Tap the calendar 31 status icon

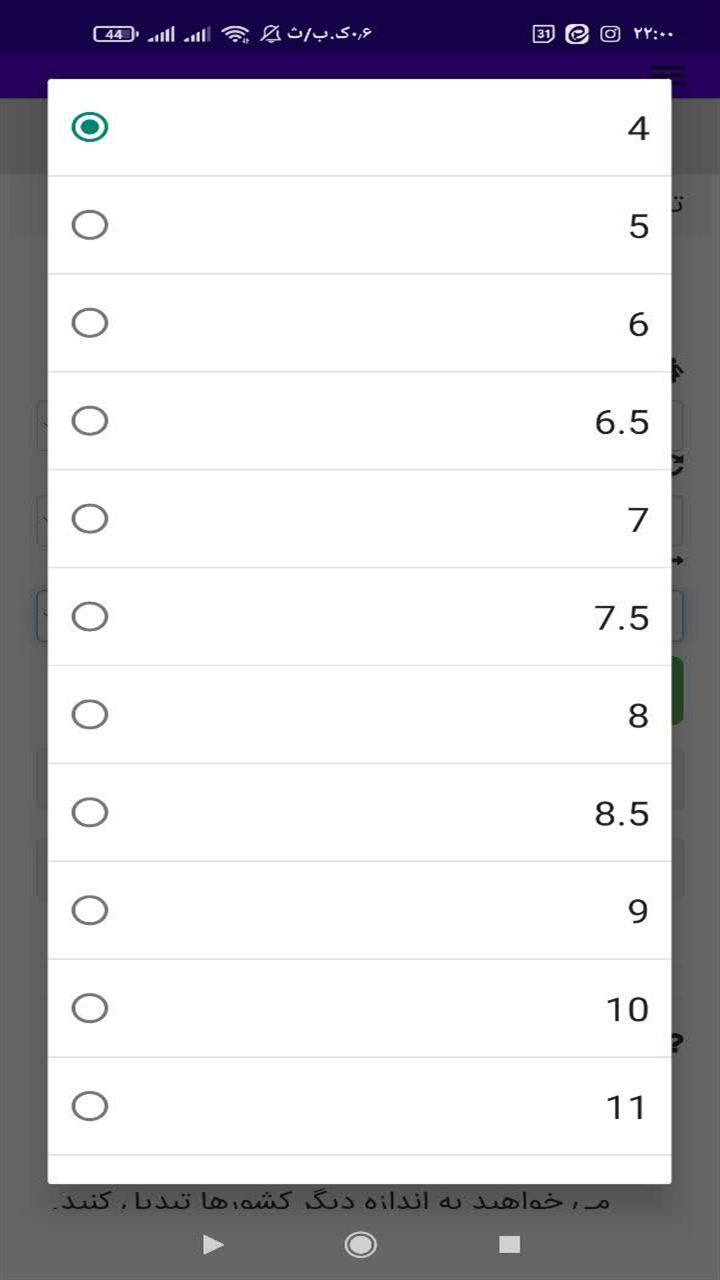(x=543, y=34)
